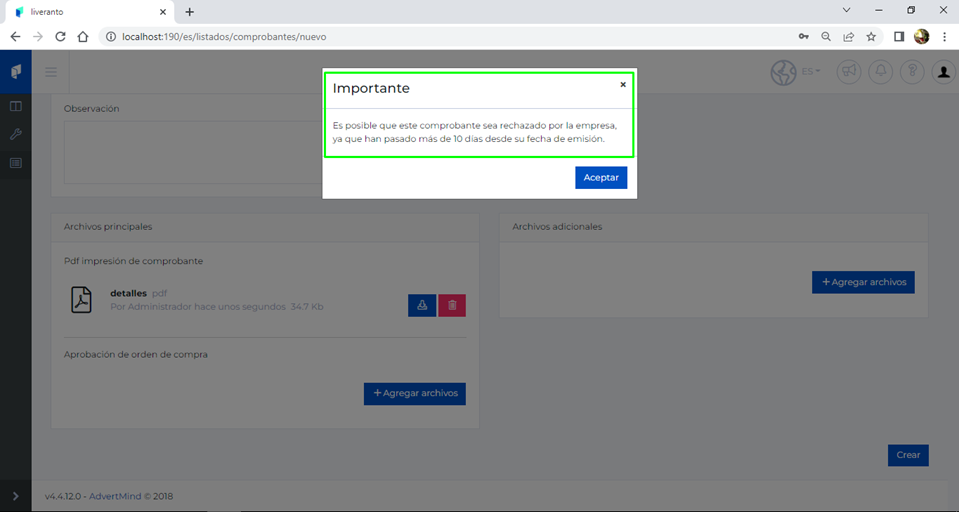Open the notifications bell
The image size is (959, 512).
[880, 72]
